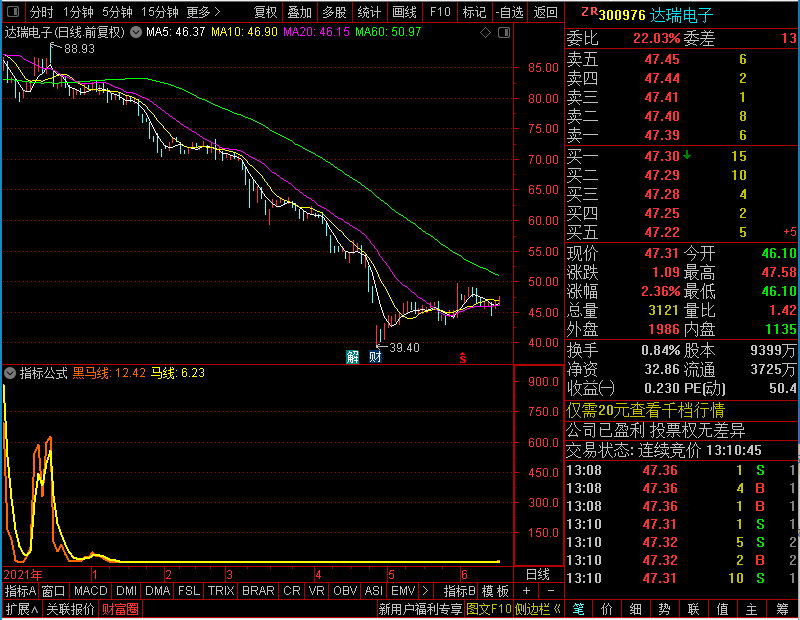The height and width of the screenshot is (620, 800).
Task: Switch indicator to ASI
Action: tap(373, 591)
